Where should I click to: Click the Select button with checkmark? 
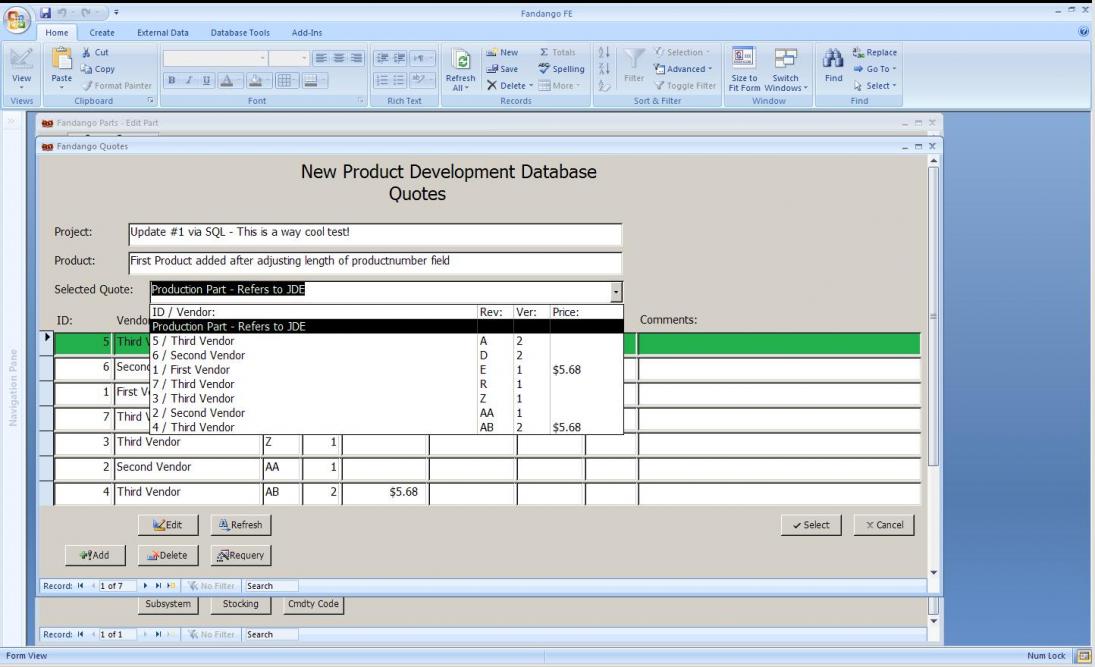811,525
